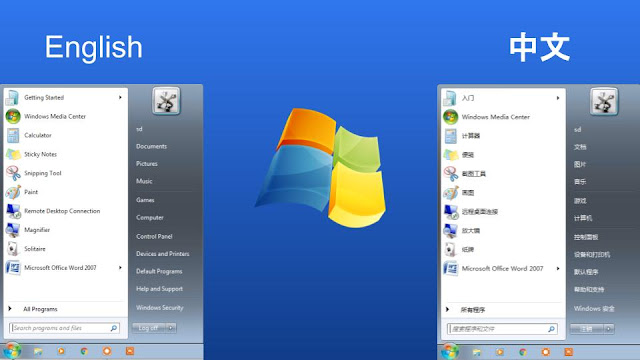Open Getting Started icon in English menu
This screenshot has width=640, height=360.
[12, 98]
